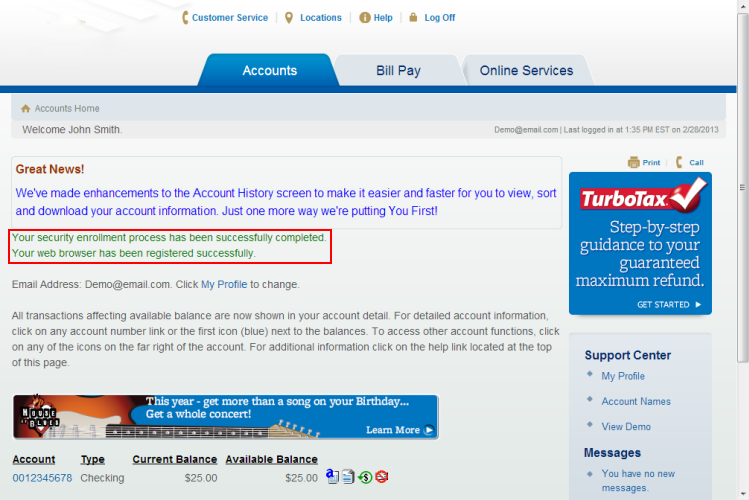The height and width of the screenshot is (500, 749).
Task: Click Learn More on House of Blues banner
Action: (x=399, y=430)
